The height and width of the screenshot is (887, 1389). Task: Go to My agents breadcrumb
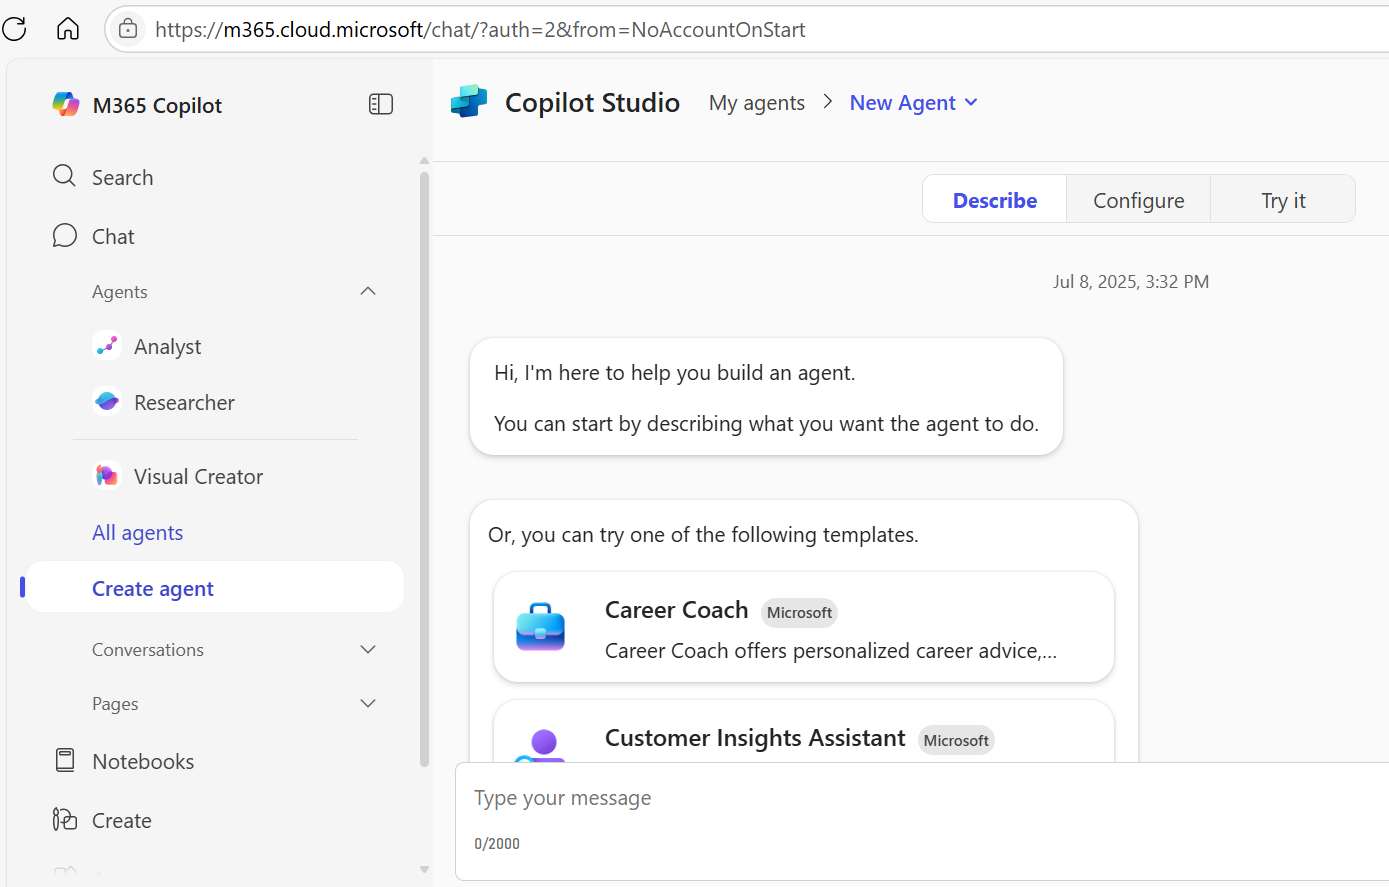757,103
